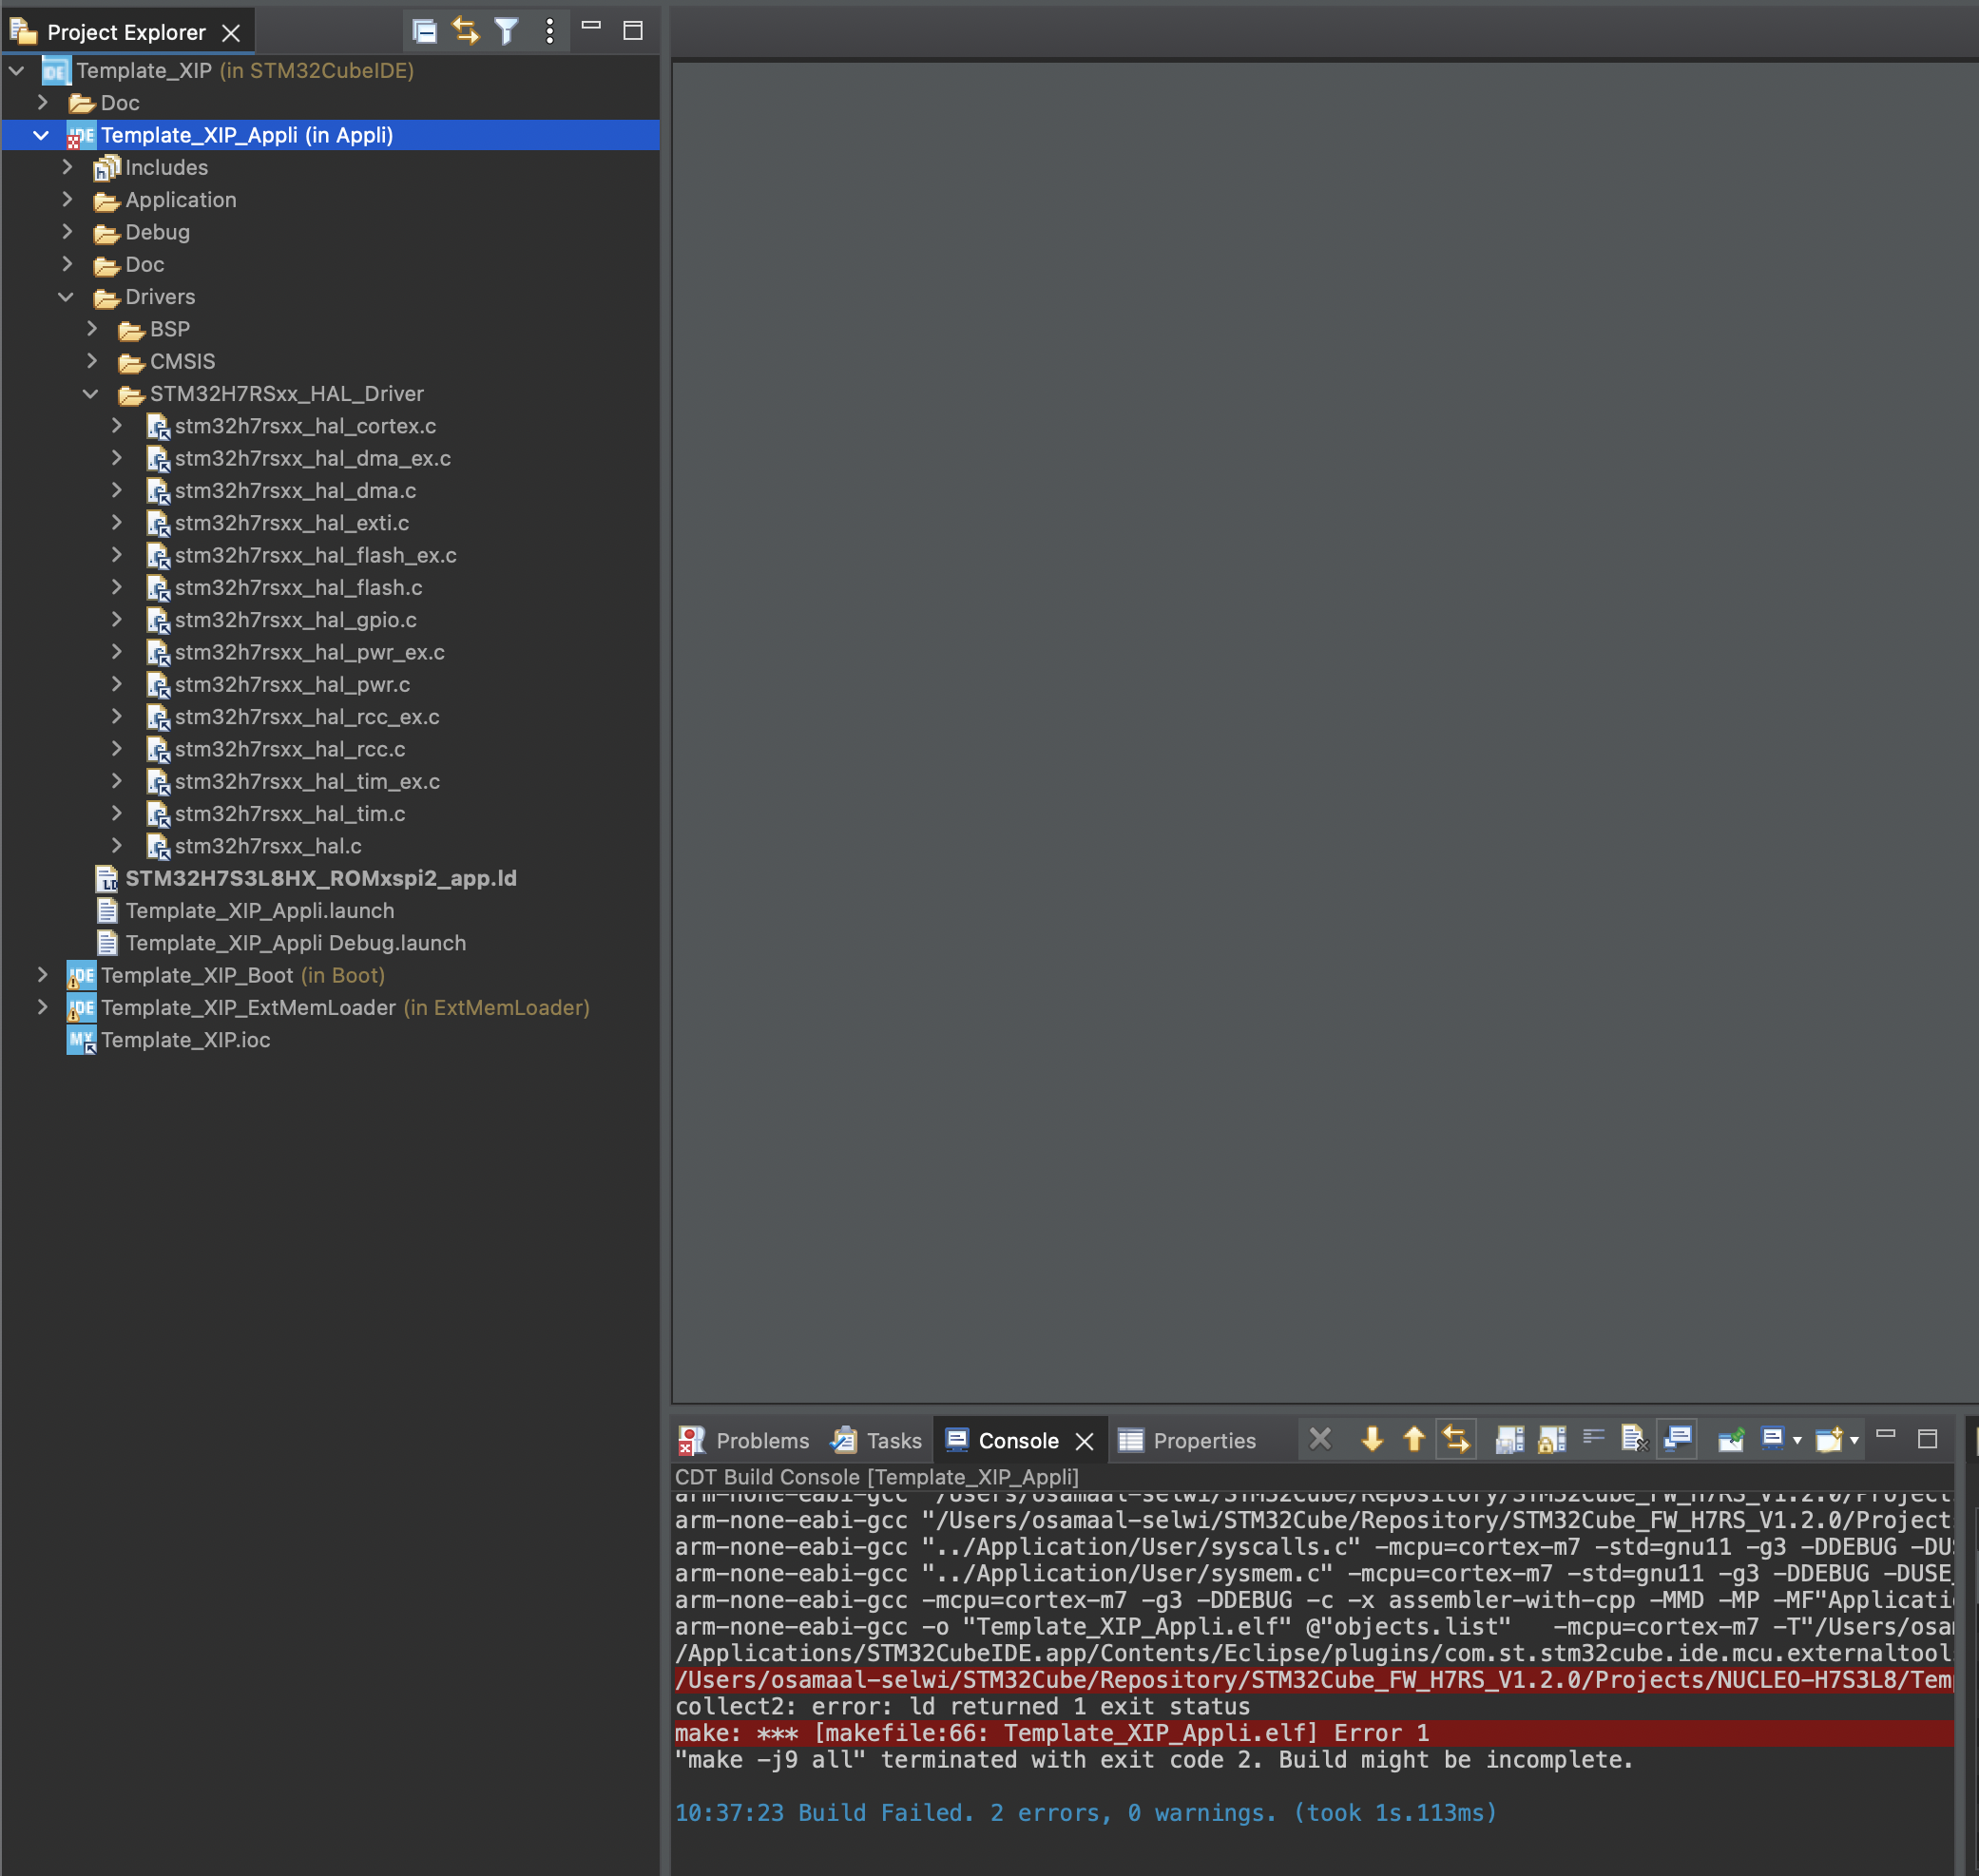Pin the Console view
This screenshot has height=1876, width=1979.
click(1732, 1439)
